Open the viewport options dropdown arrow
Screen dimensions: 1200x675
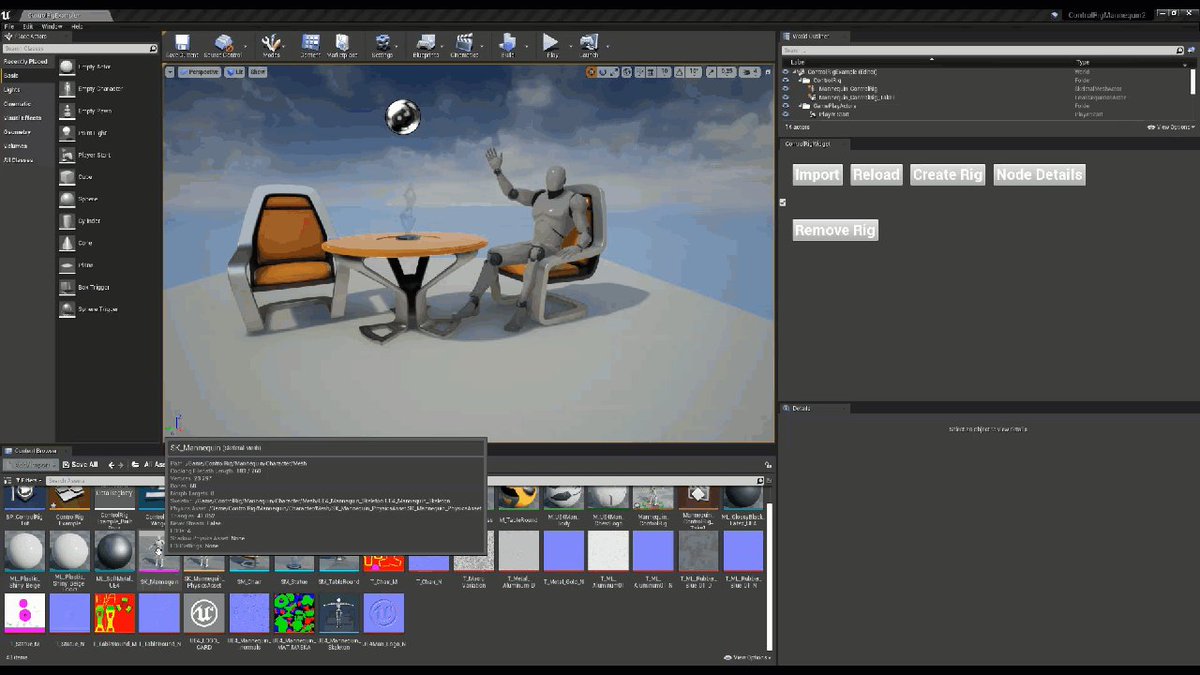point(172,72)
